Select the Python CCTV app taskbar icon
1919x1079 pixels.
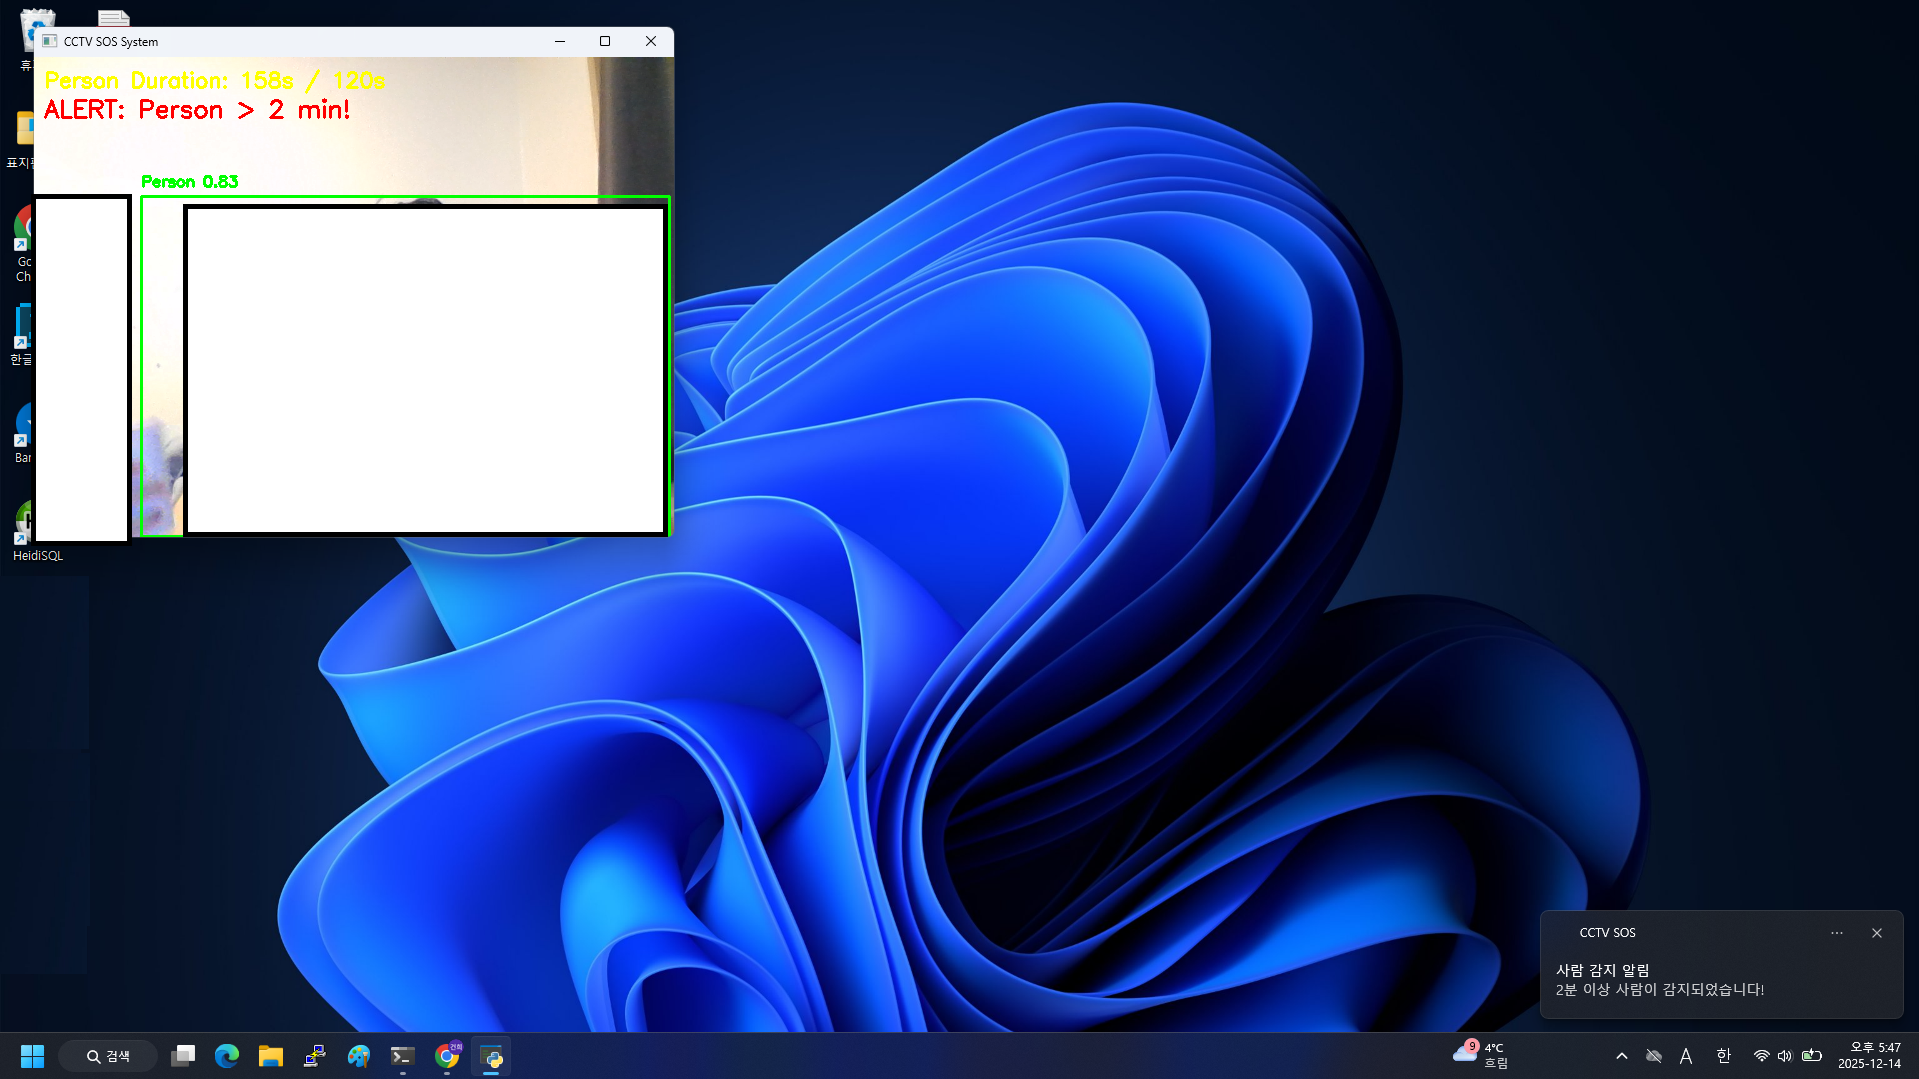point(491,1056)
